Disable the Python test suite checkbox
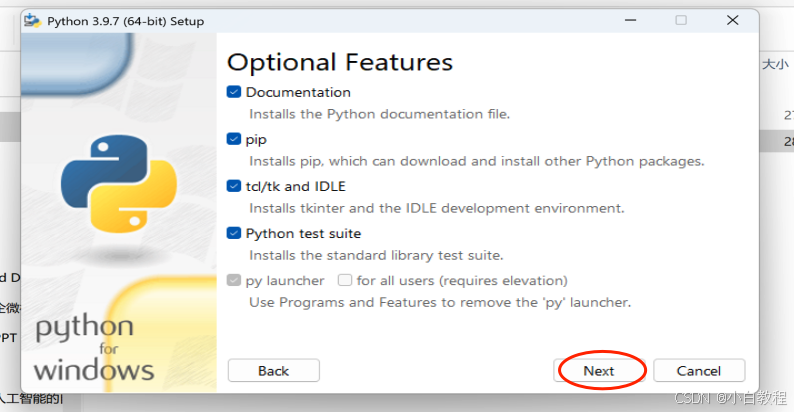 [x=233, y=233]
